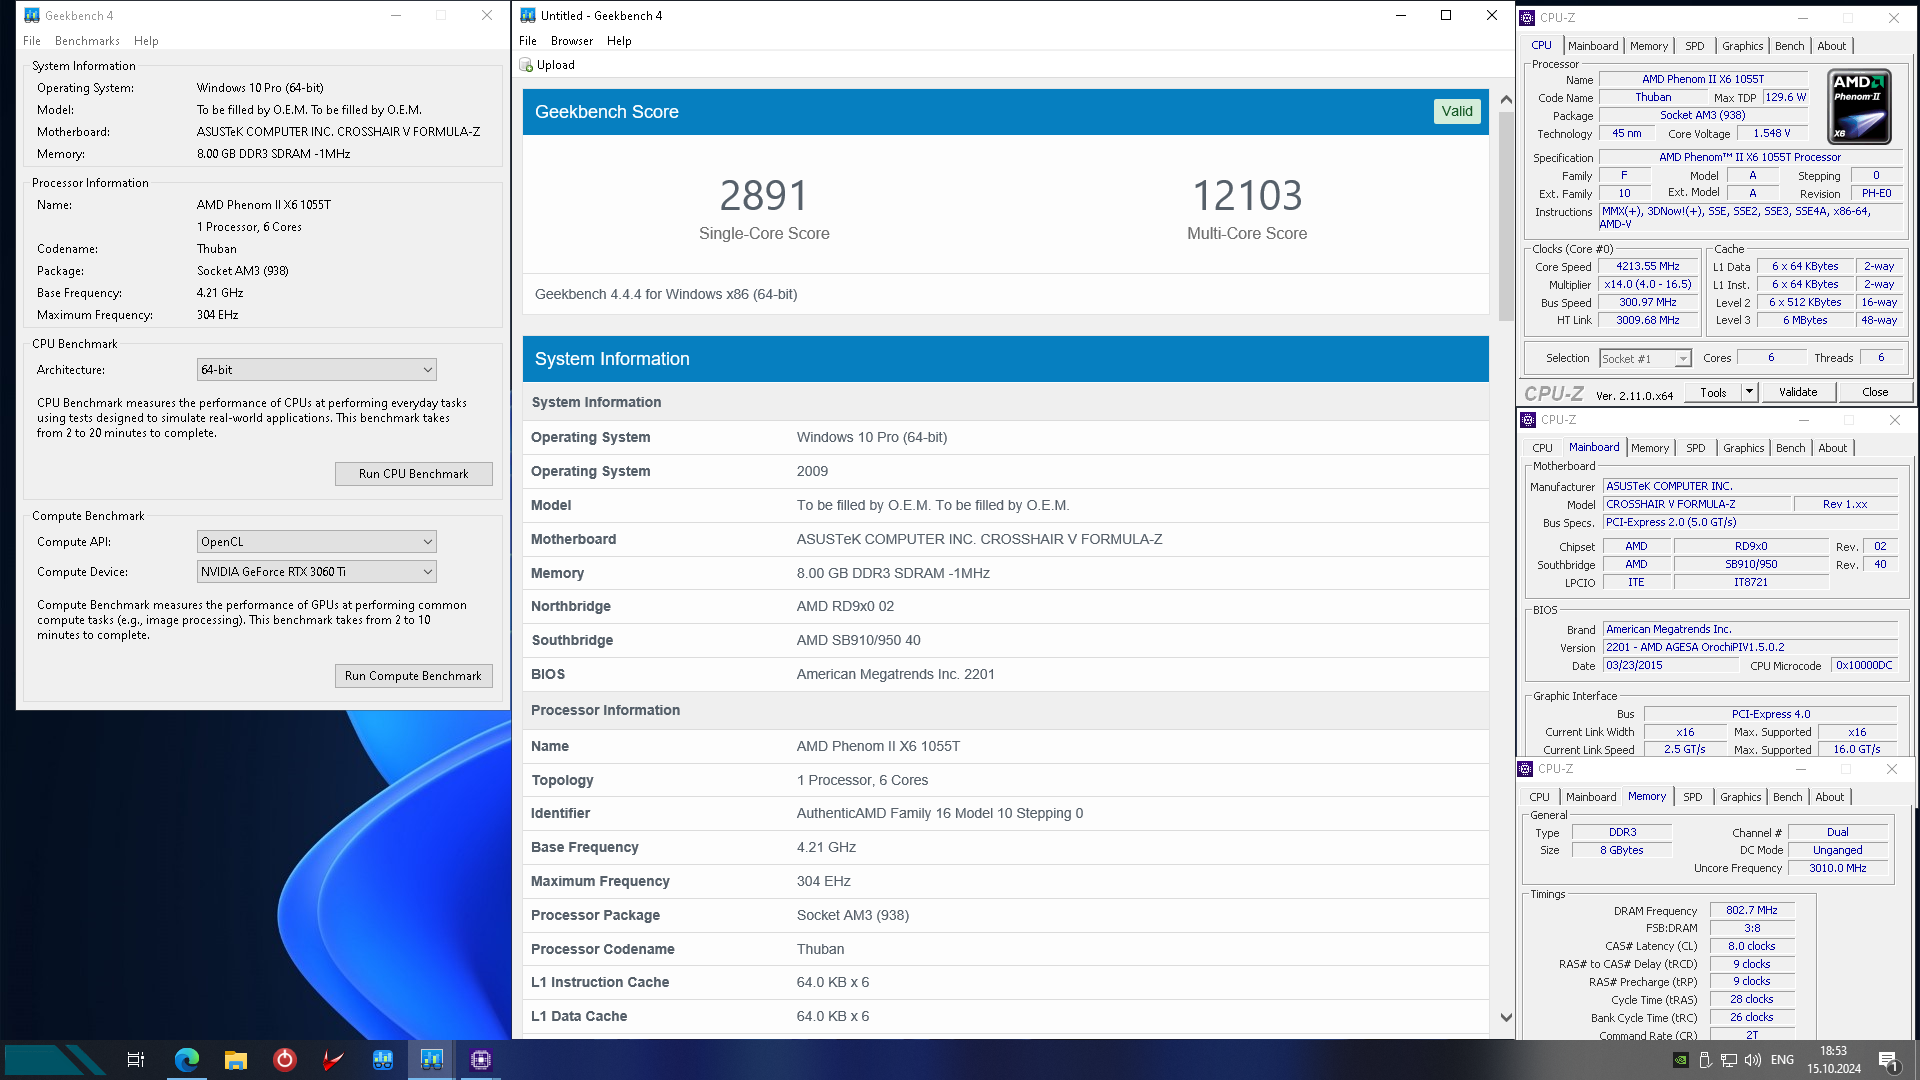Click the results window scrollbar thumb
Viewport: 1920px width, 1080px height.
[x=1506, y=217]
